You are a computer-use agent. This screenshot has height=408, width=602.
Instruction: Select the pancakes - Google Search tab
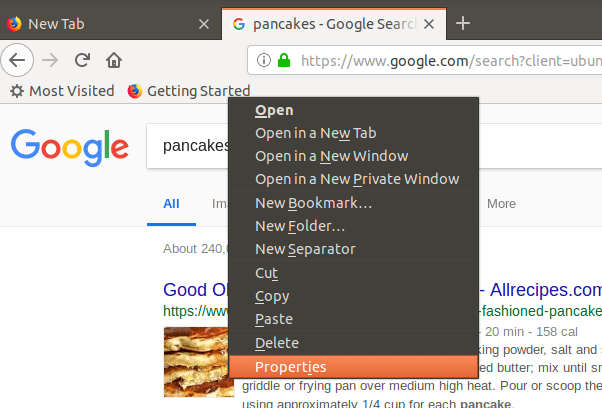tap(334, 24)
